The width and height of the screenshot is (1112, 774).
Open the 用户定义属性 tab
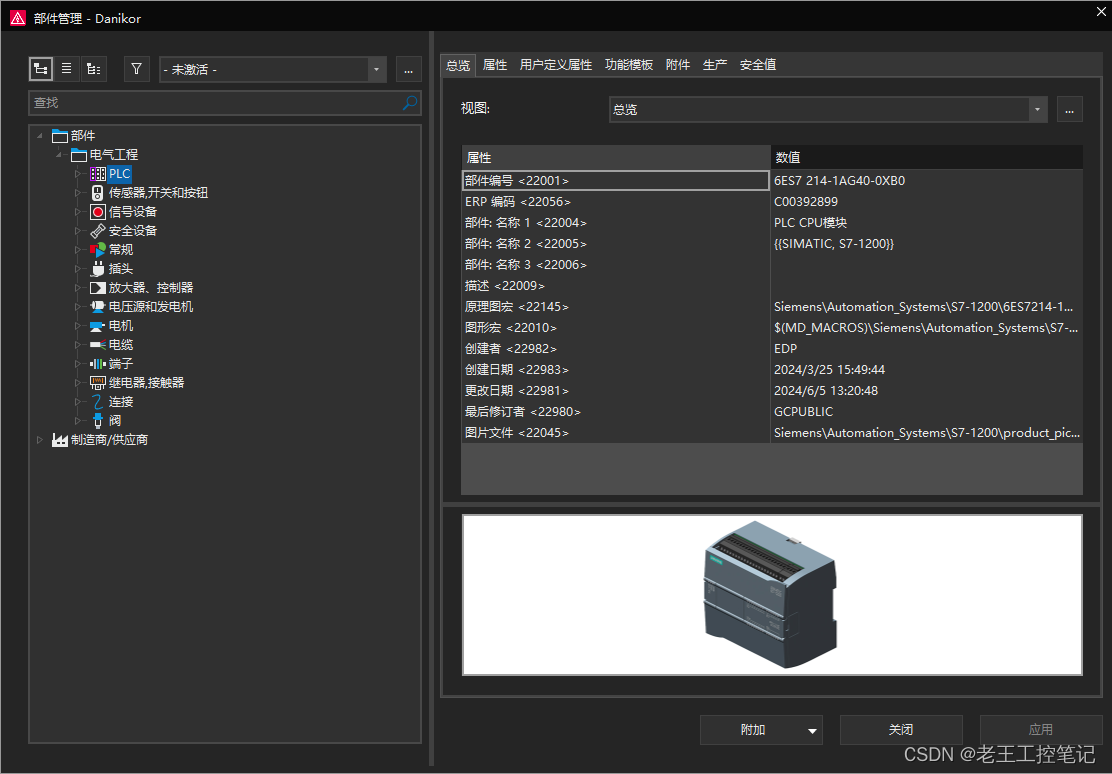(556, 65)
